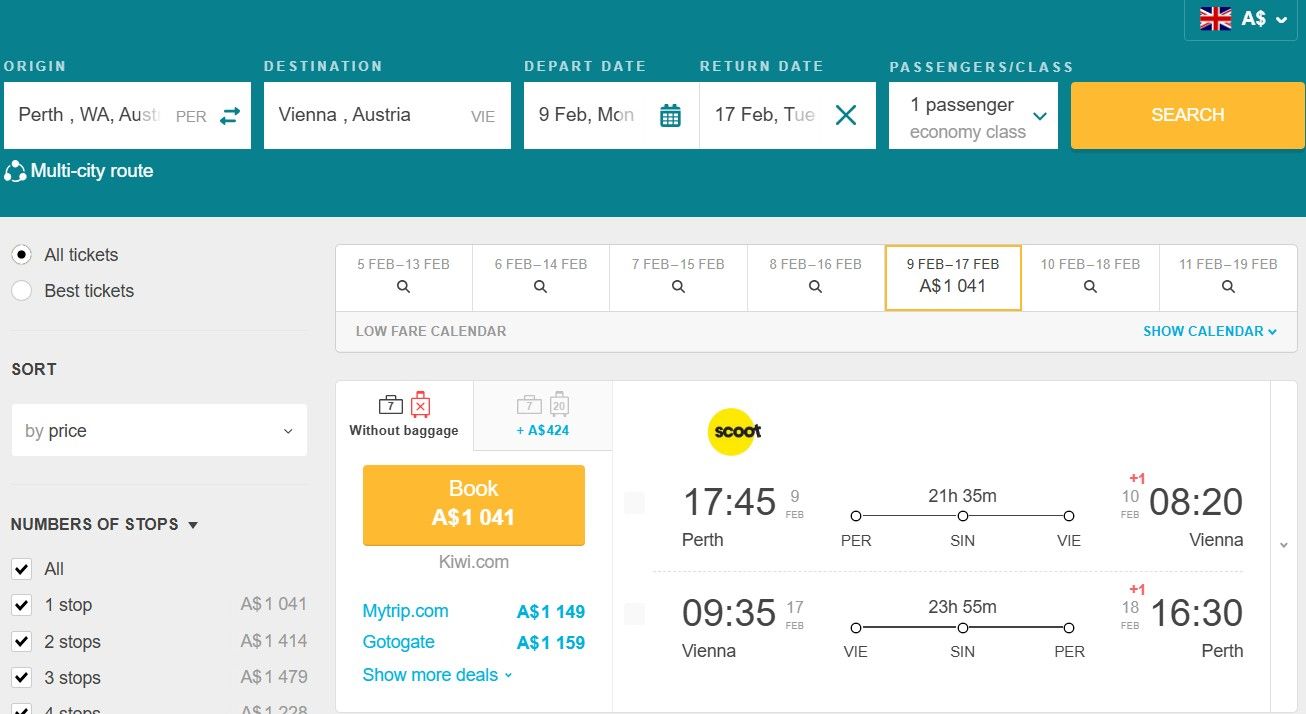Switch to the +A$424 baggage option tab
1306x714 pixels.
pos(542,415)
